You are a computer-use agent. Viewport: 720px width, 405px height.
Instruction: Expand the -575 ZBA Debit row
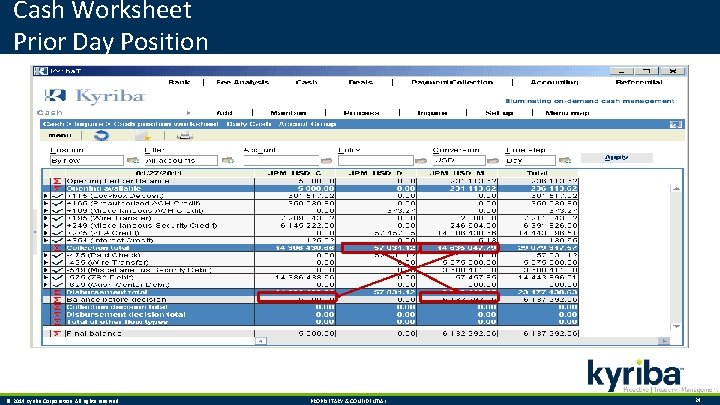click(46, 277)
